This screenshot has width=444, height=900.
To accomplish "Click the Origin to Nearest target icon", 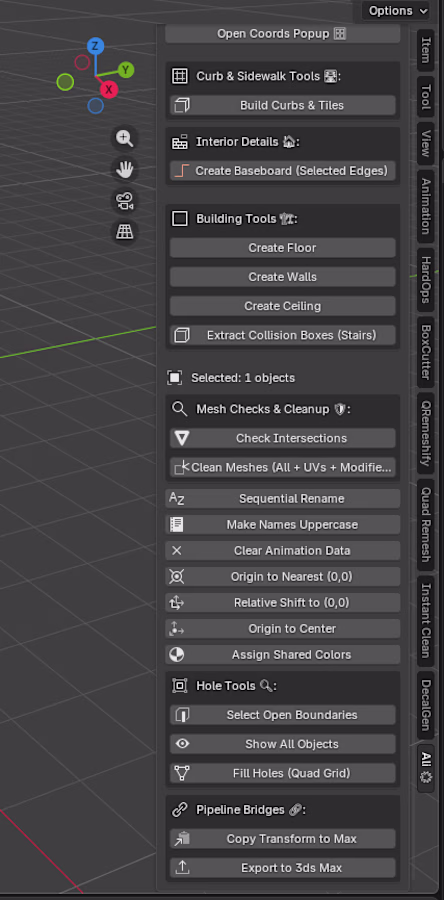I will pos(177,576).
